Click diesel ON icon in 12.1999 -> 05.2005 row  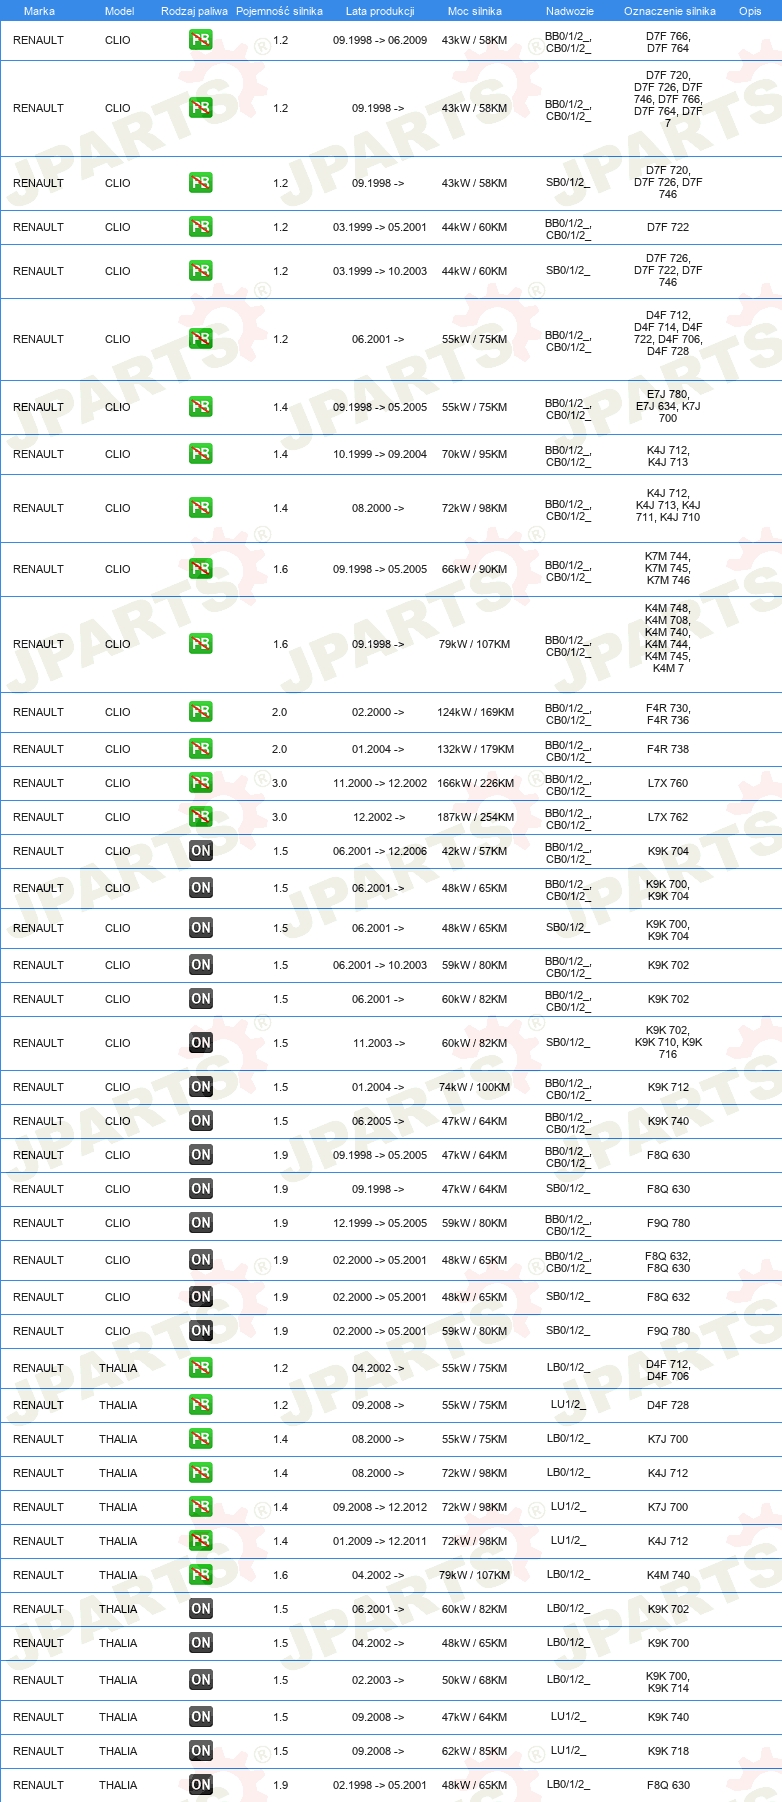pos(201,1223)
